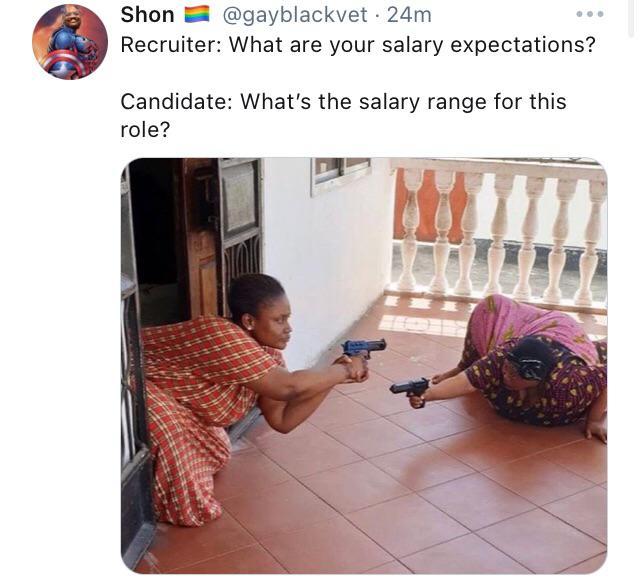Open the attached meme photo
The width and height of the screenshot is (640, 585).
point(364,366)
